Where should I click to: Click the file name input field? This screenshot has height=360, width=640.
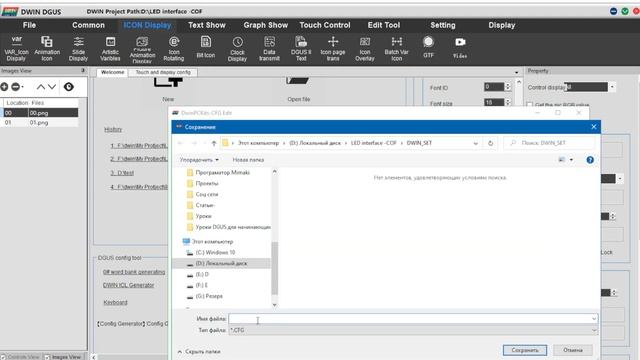click(x=410, y=318)
